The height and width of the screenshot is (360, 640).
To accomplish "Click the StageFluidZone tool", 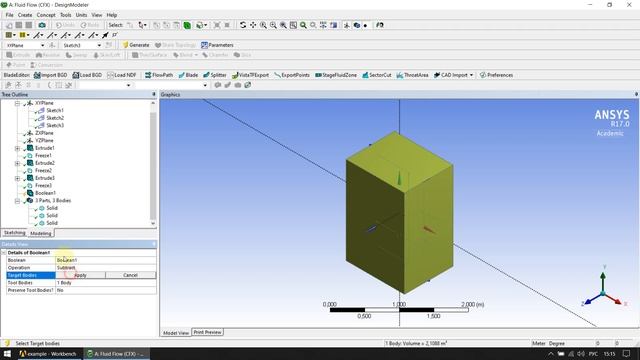I will pyautogui.click(x=336, y=75).
